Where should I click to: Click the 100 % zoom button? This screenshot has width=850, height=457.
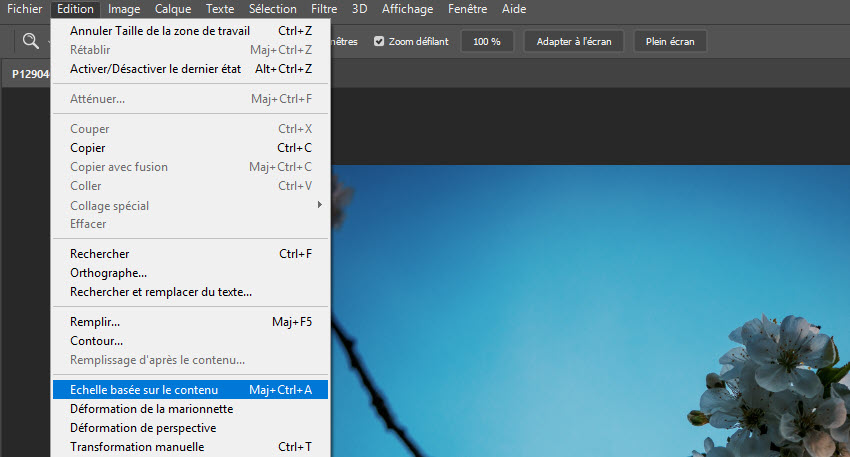(487, 41)
